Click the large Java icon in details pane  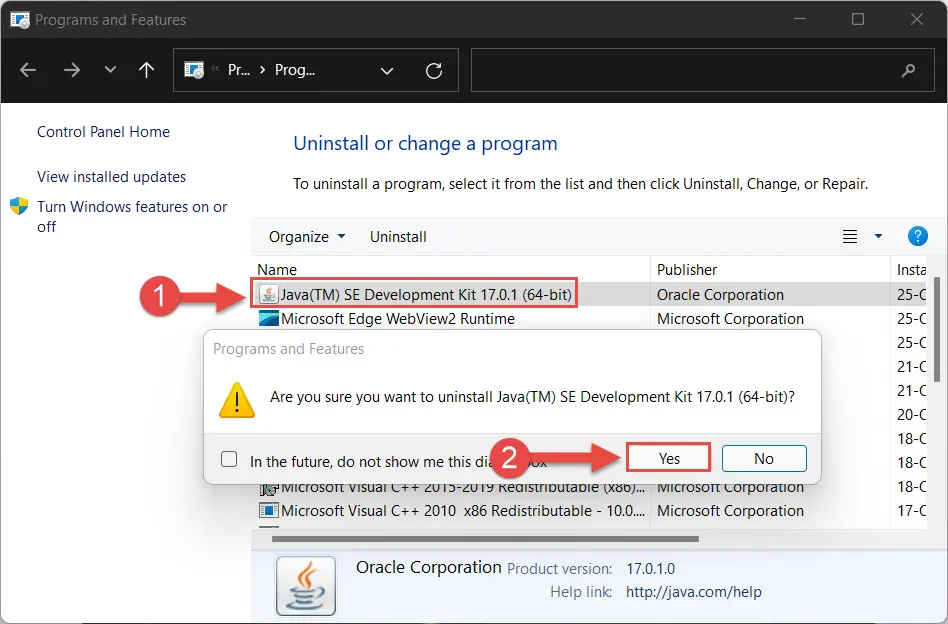306,585
